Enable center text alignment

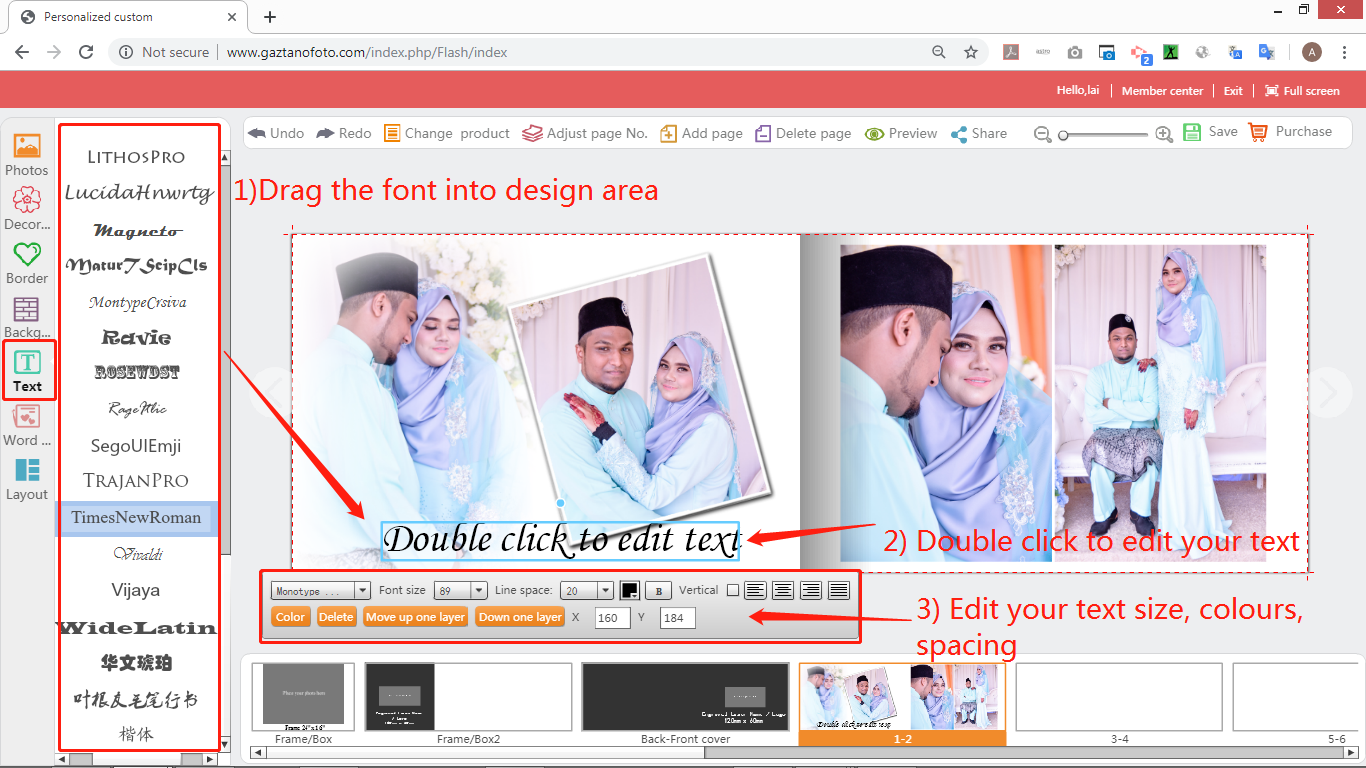tap(783, 591)
